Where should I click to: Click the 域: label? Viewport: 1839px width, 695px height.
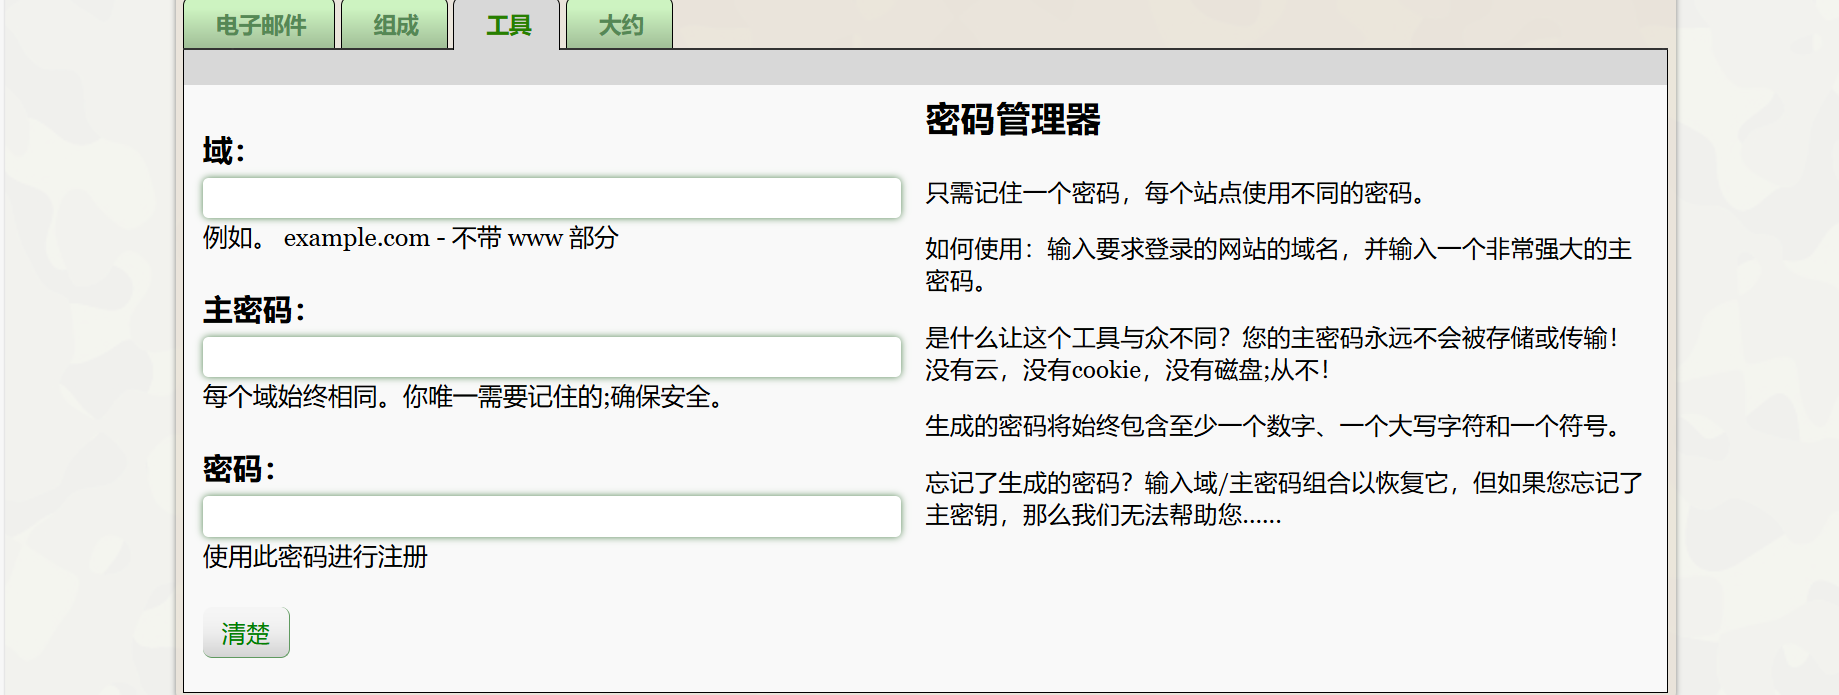pos(224,151)
